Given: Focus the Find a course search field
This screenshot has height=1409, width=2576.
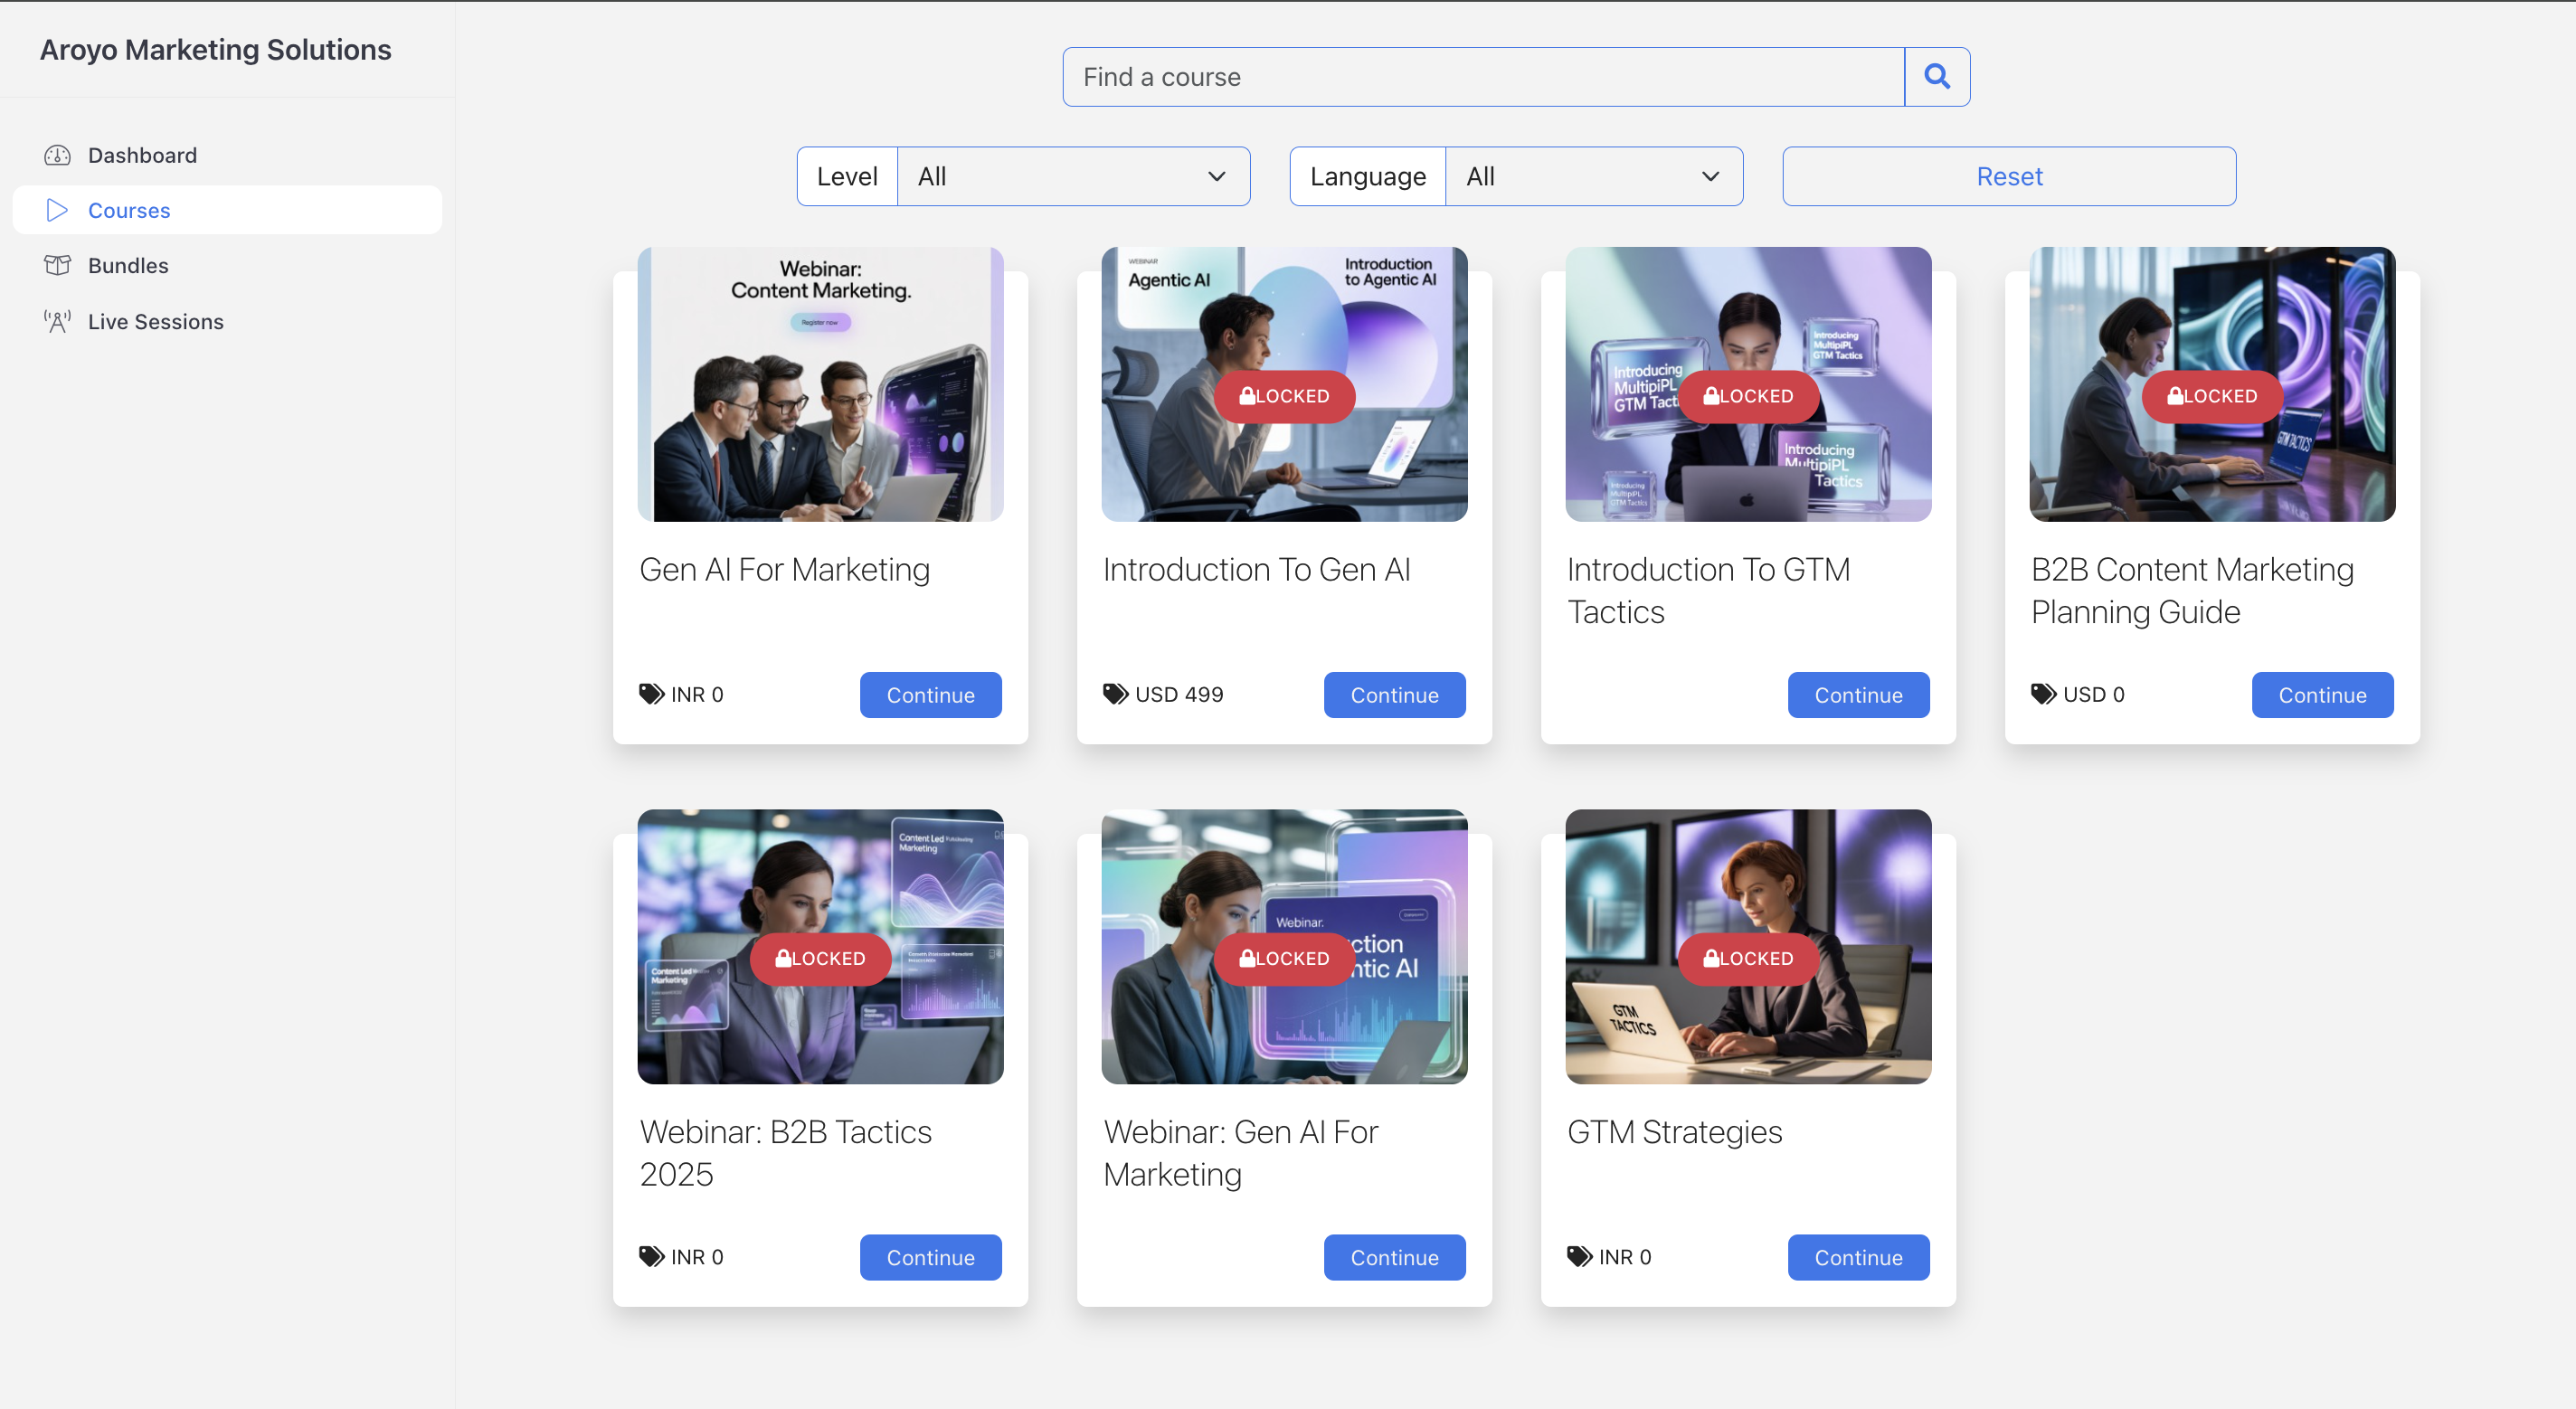Looking at the screenshot, I should click(x=1484, y=77).
